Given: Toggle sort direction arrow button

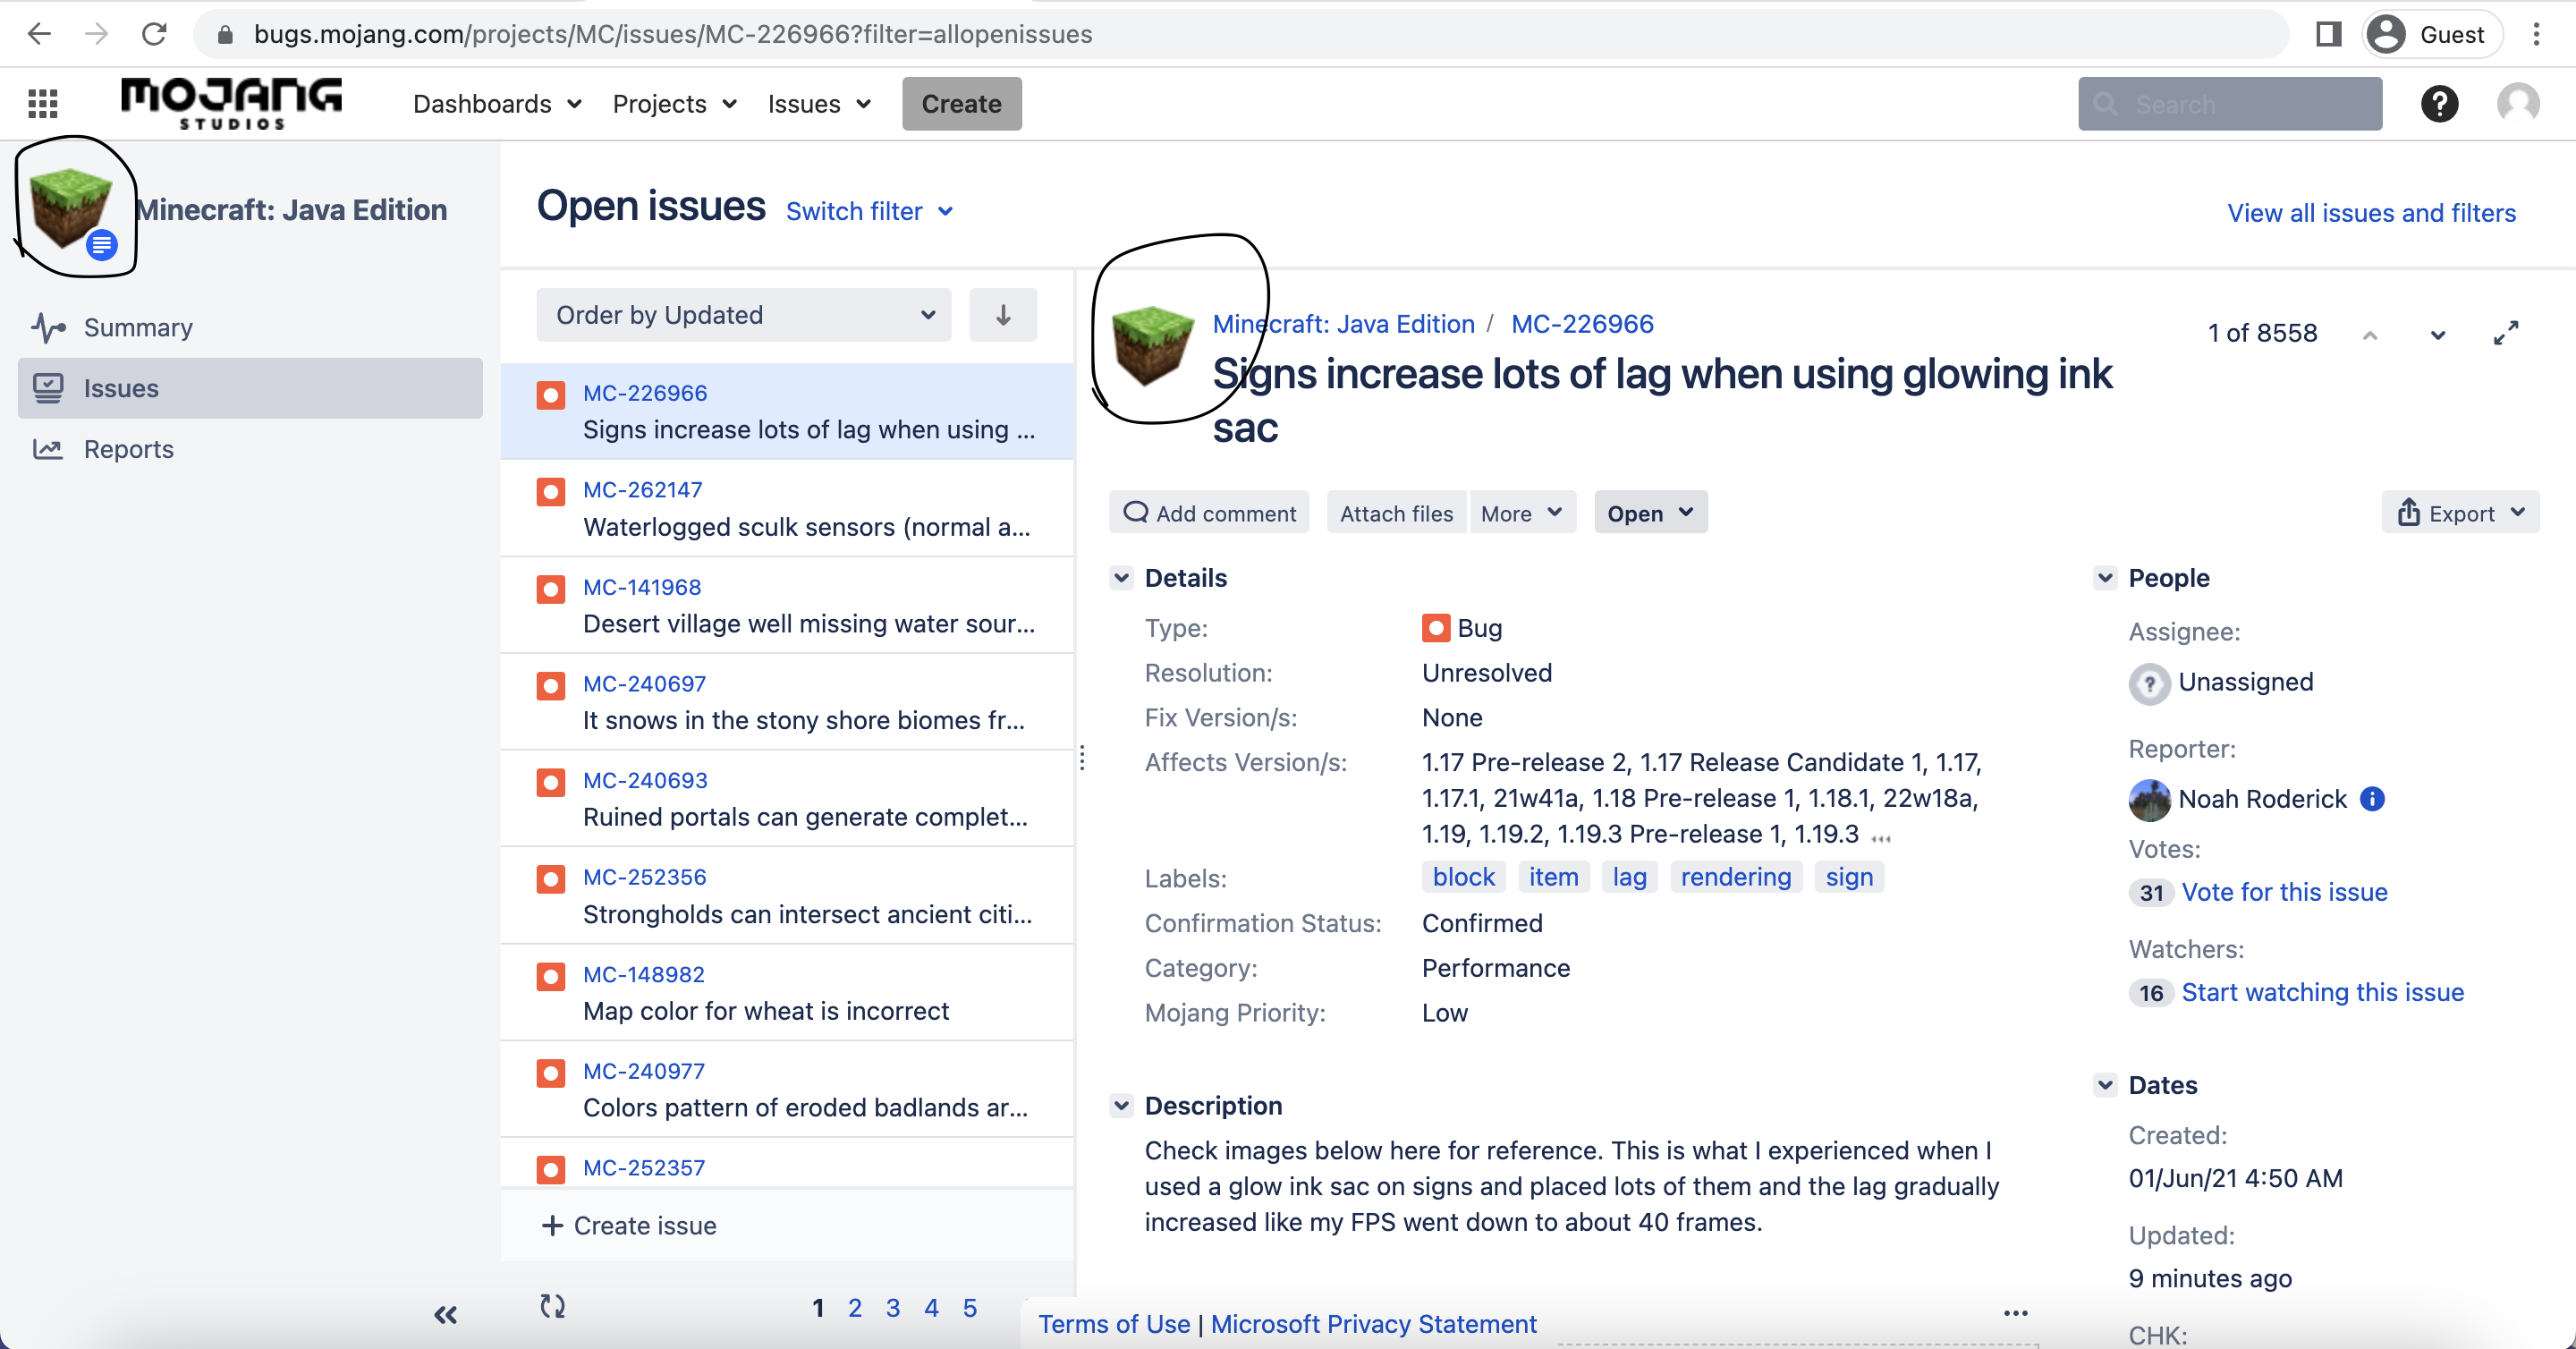Looking at the screenshot, I should (1002, 315).
